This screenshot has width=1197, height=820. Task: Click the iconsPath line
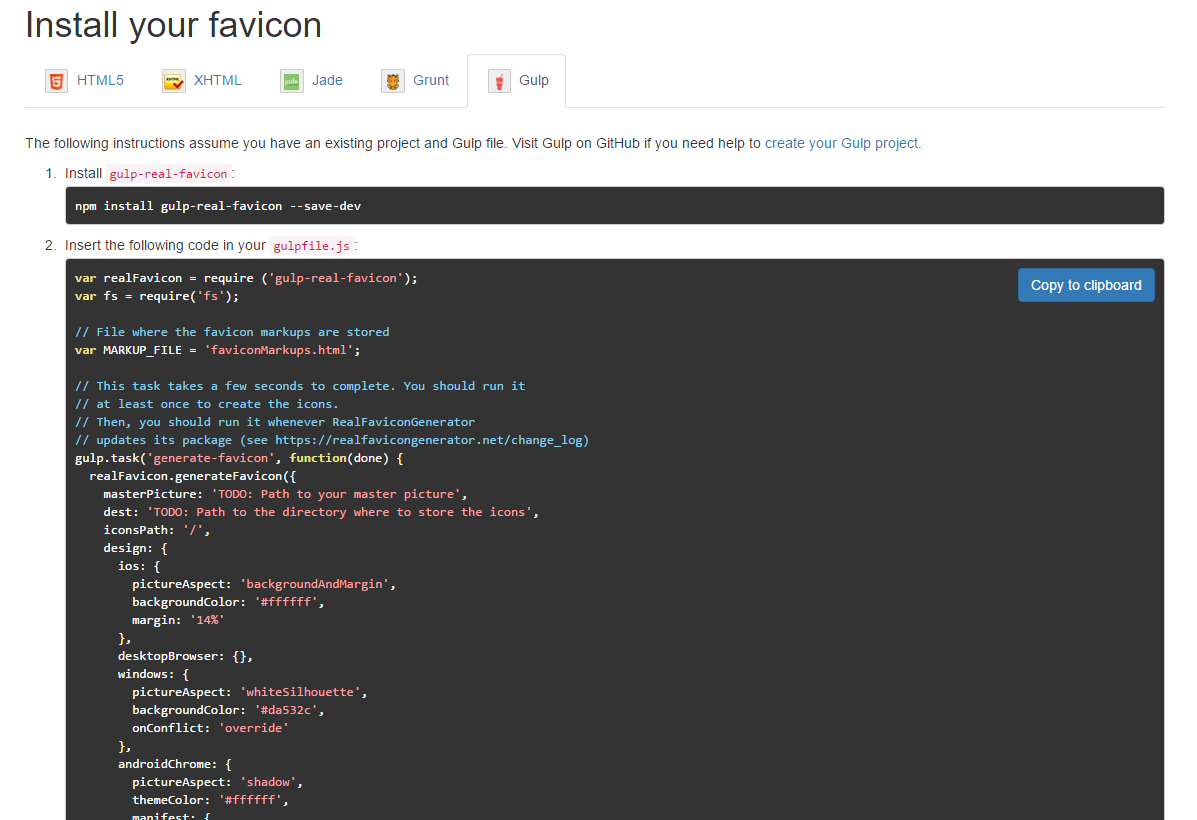tap(156, 531)
